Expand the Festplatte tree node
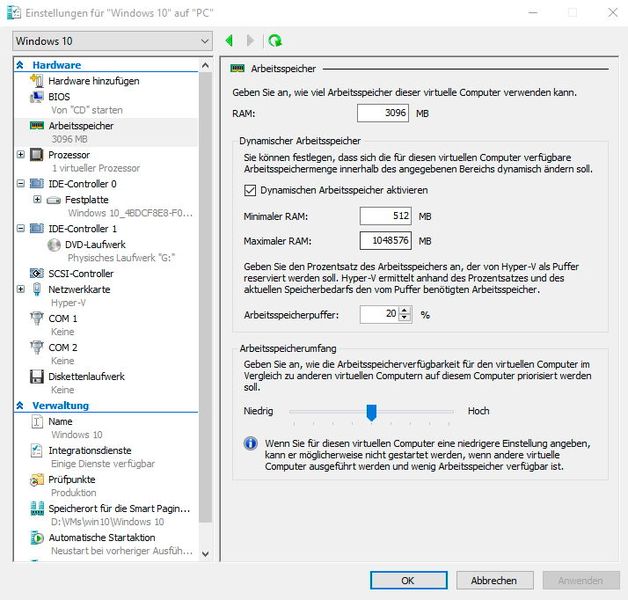The height and width of the screenshot is (600, 628). click(x=37, y=199)
